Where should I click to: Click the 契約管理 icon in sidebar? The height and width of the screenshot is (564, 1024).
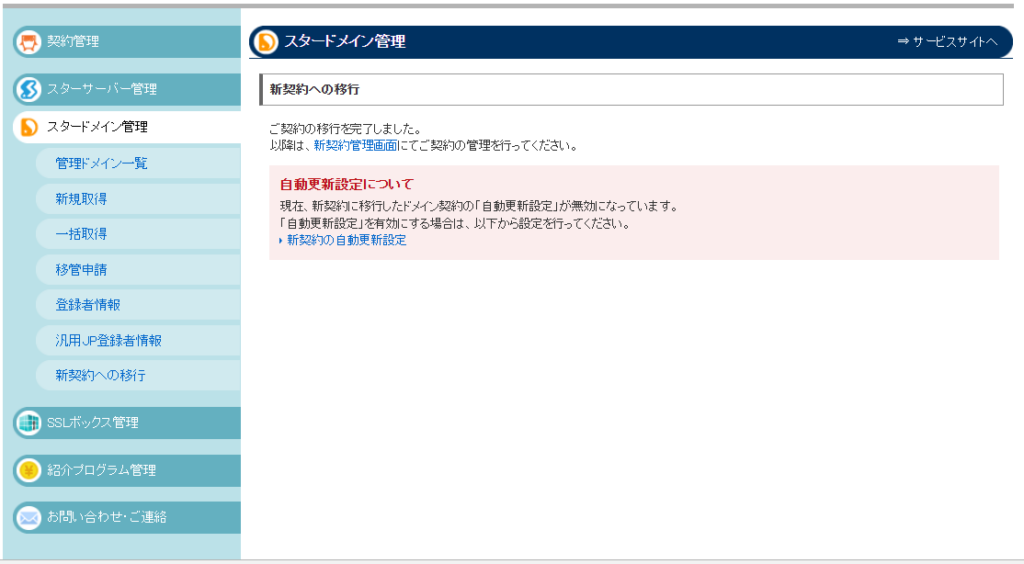[x=28, y=42]
